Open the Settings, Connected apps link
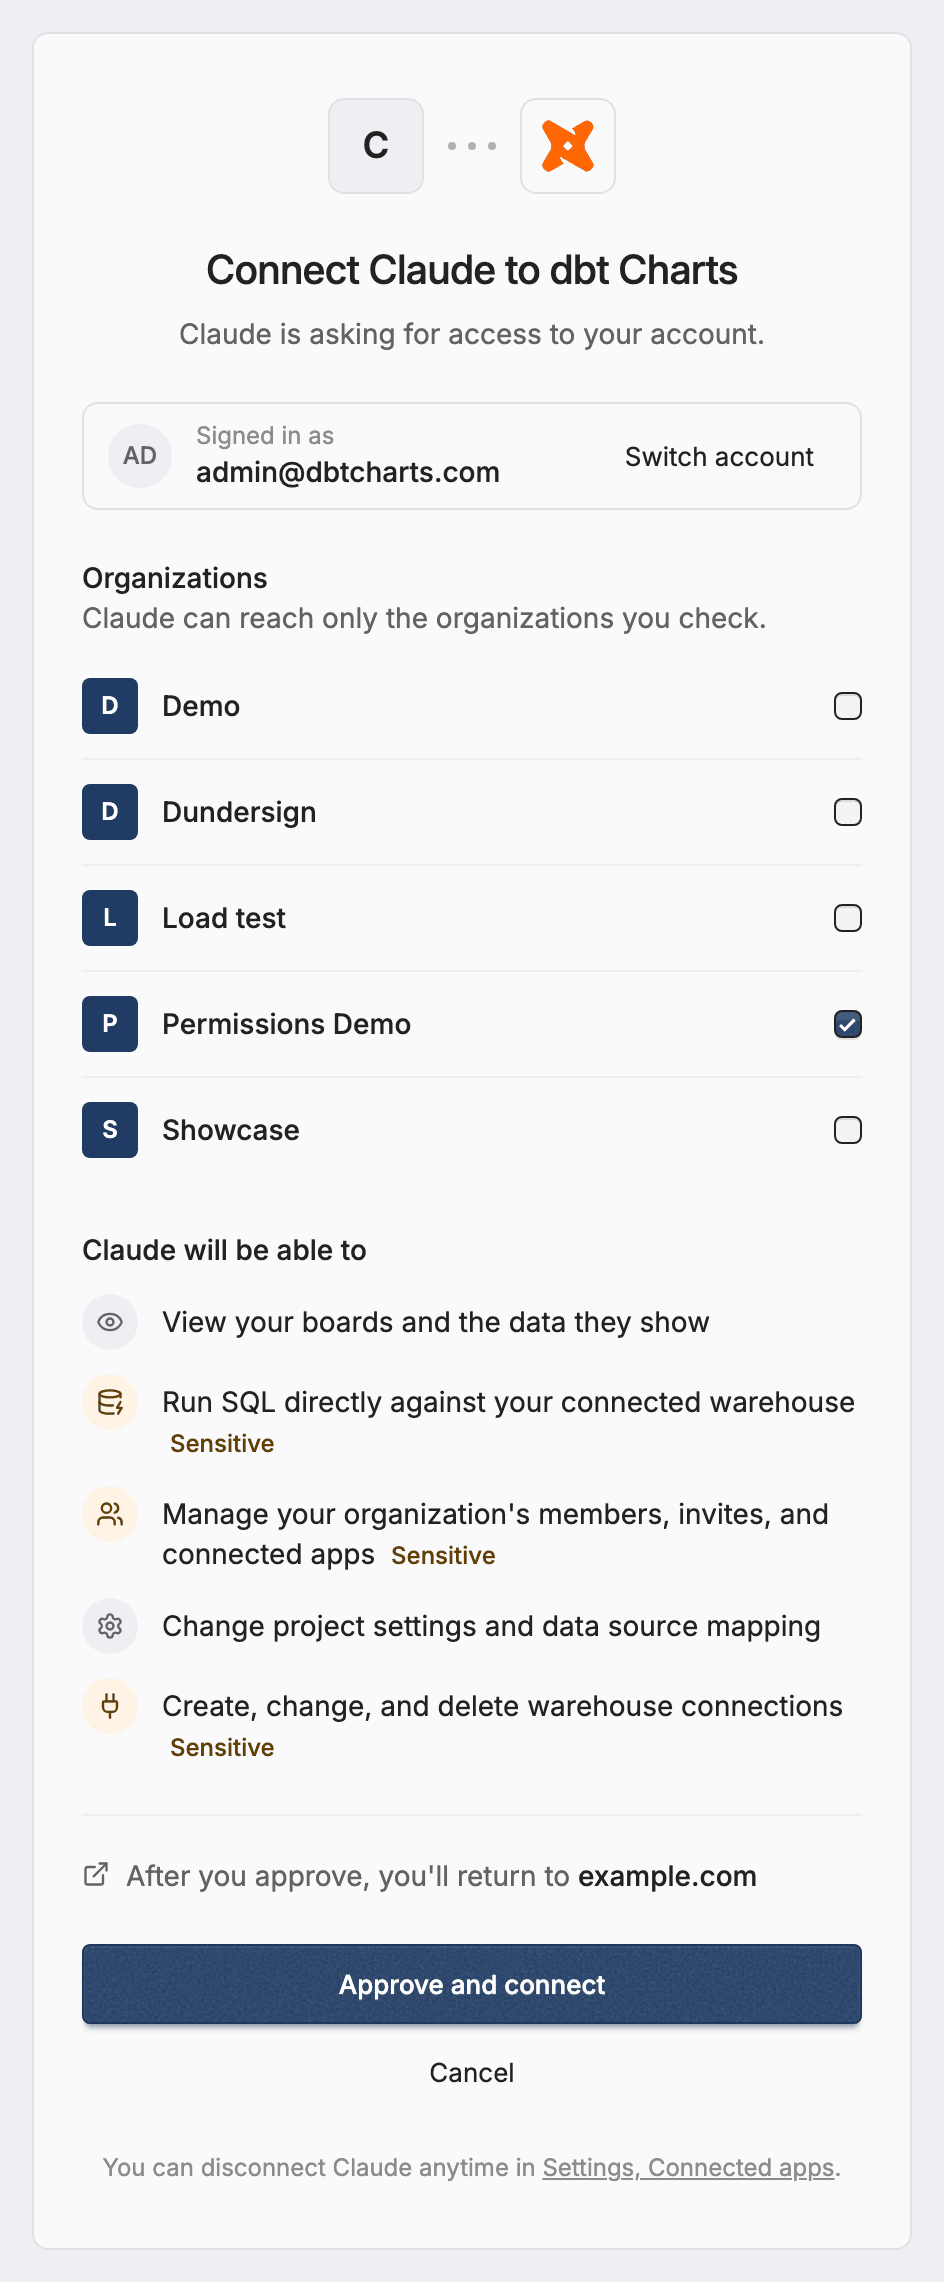Image resolution: width=944 pixels, height=2282 pixels. coord(689,2167)
